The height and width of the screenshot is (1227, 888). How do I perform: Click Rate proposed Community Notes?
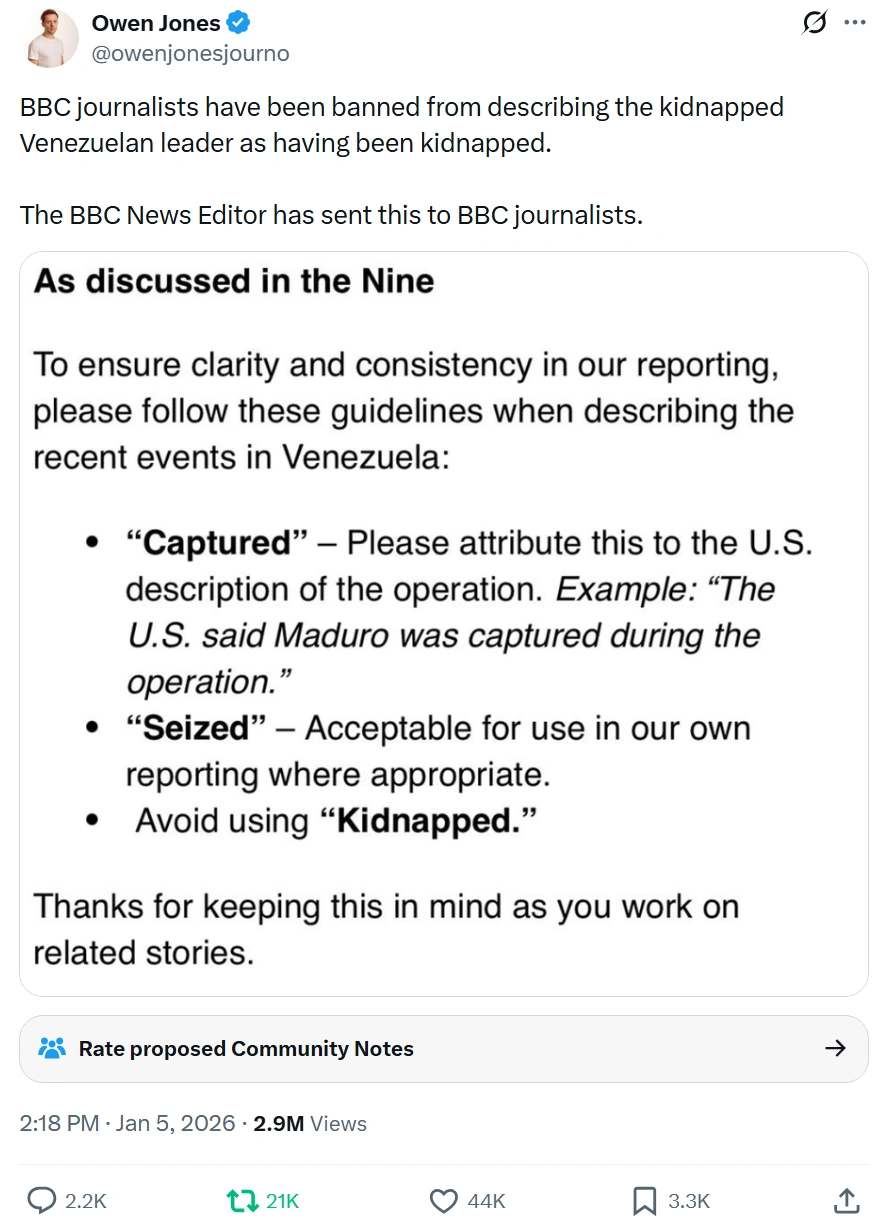(246, 1048)
